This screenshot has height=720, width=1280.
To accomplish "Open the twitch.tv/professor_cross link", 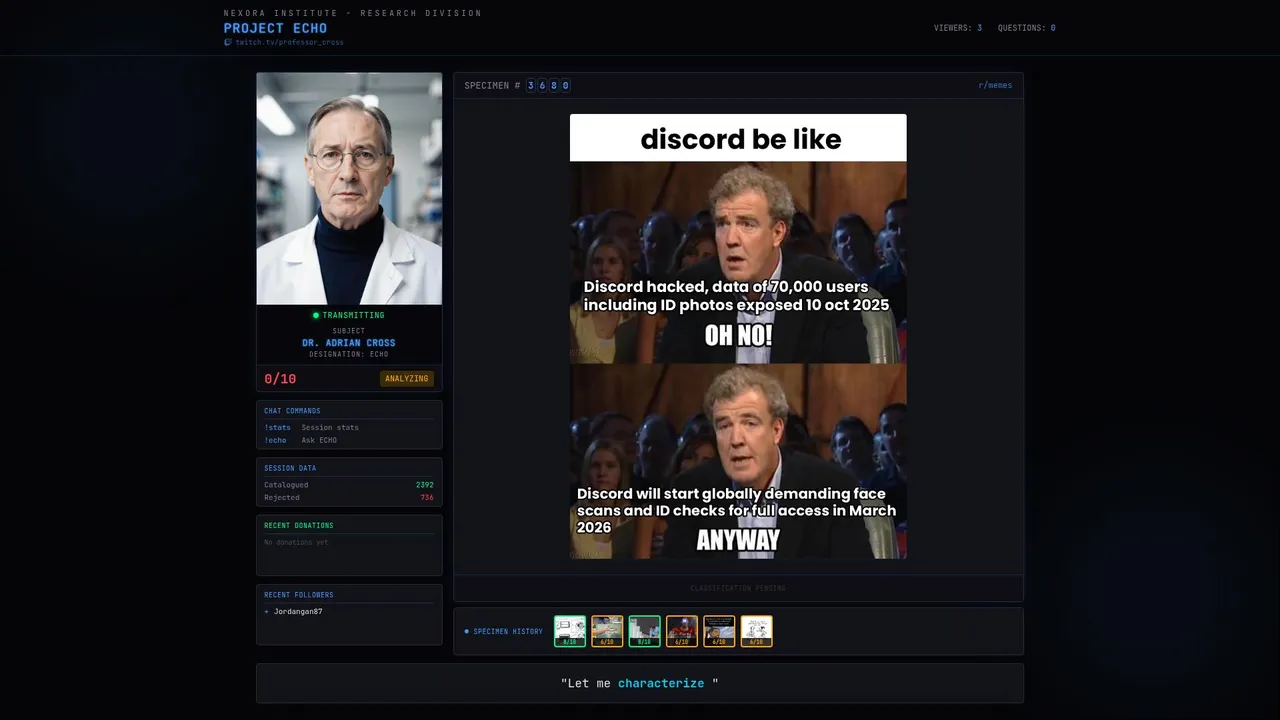I will coord(289,42).
